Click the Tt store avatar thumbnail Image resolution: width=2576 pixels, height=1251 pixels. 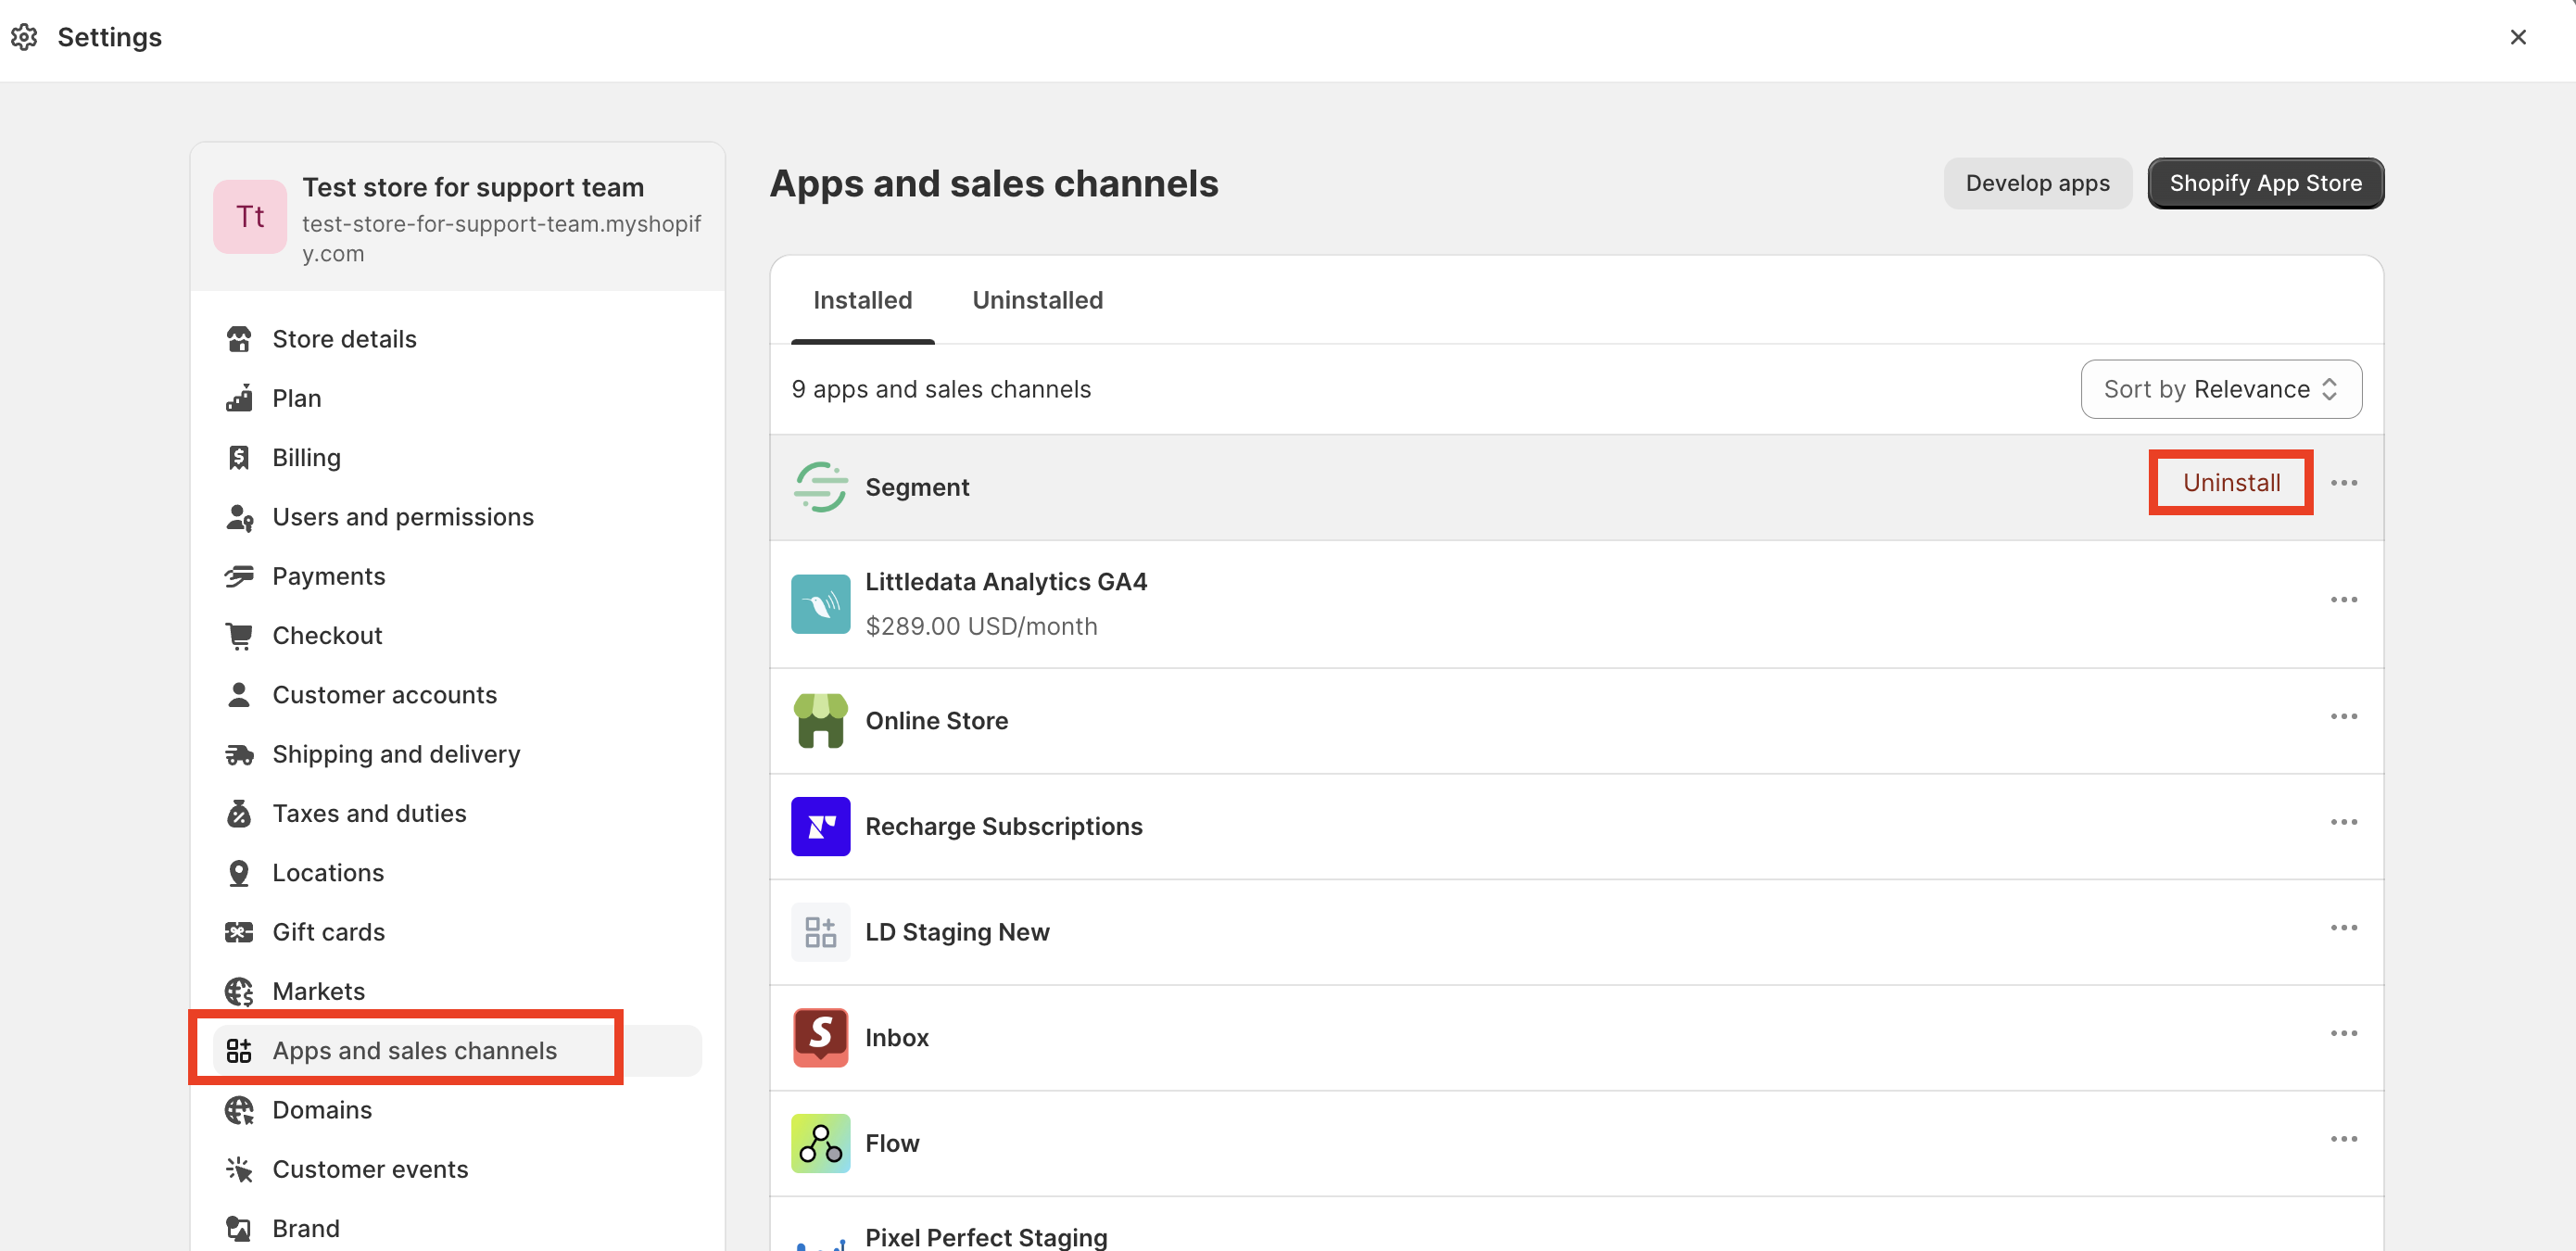click(x=250, y=216)
